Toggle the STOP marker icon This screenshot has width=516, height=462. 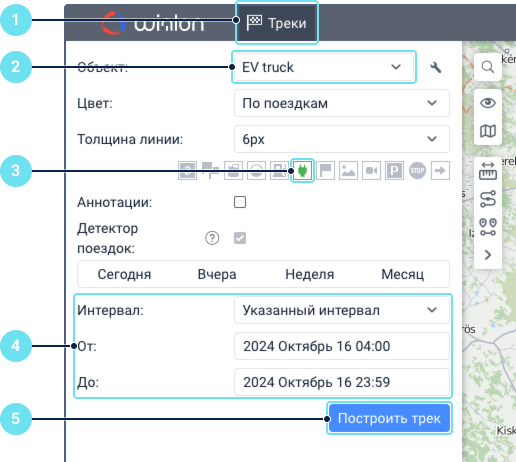417,171
